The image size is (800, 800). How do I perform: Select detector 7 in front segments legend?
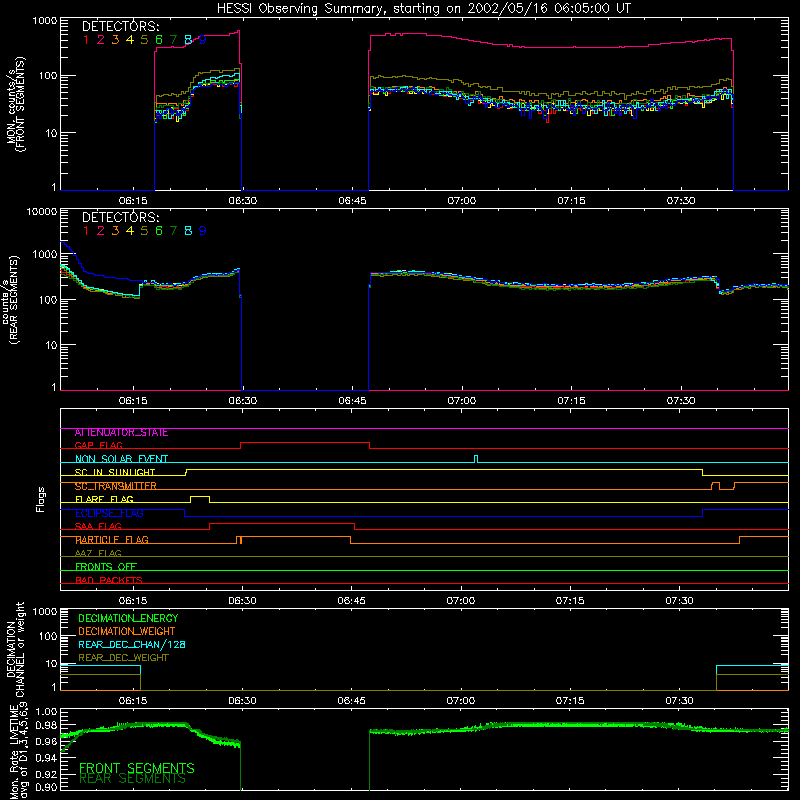(173, 39)
